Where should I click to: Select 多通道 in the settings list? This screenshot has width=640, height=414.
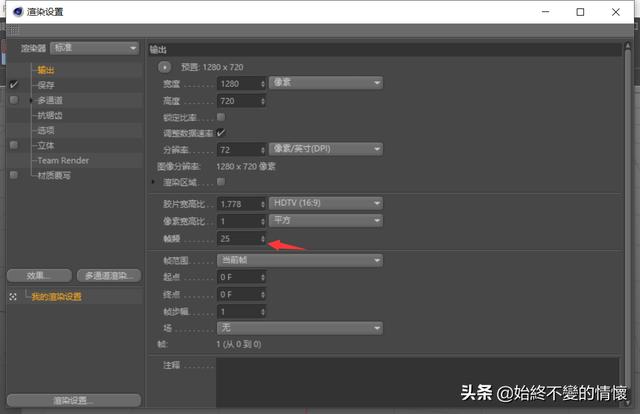click(x=50, y=100)
